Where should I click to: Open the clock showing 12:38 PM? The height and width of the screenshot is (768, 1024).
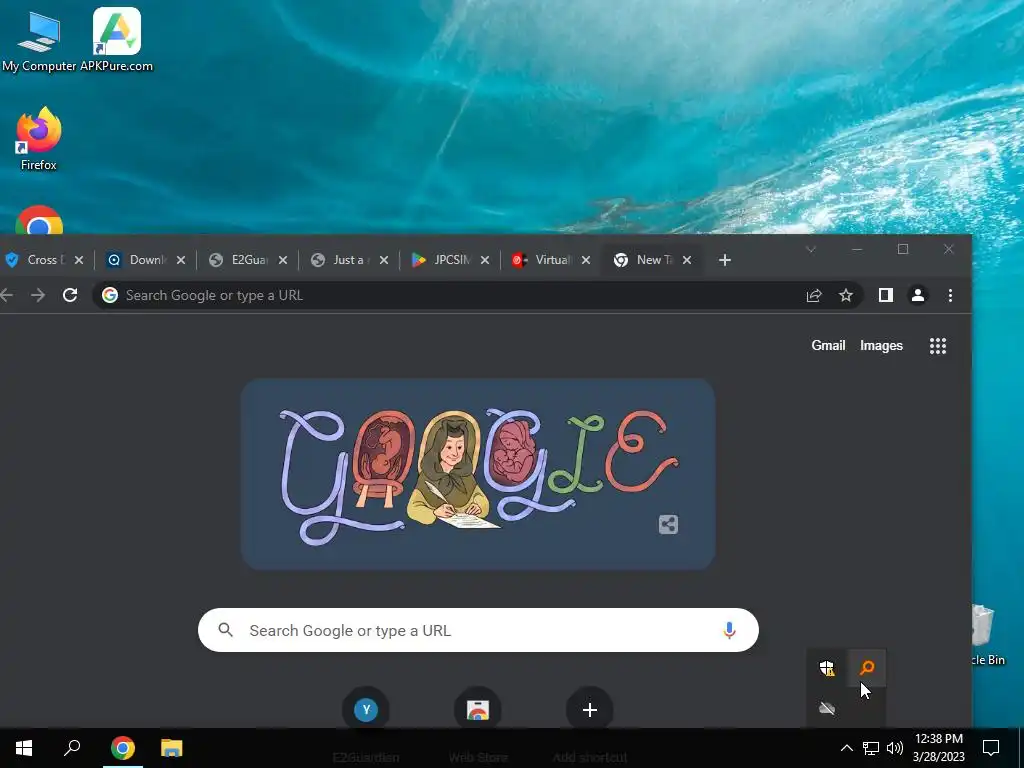tap(938, 748)
